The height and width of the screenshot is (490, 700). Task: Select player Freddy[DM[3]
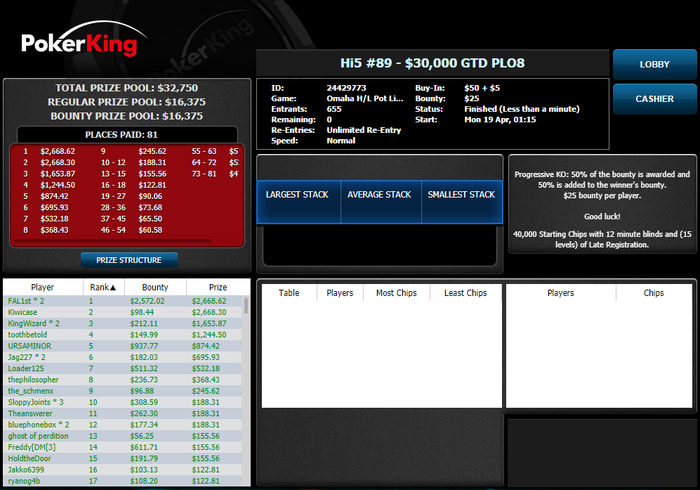click(123, 447)
